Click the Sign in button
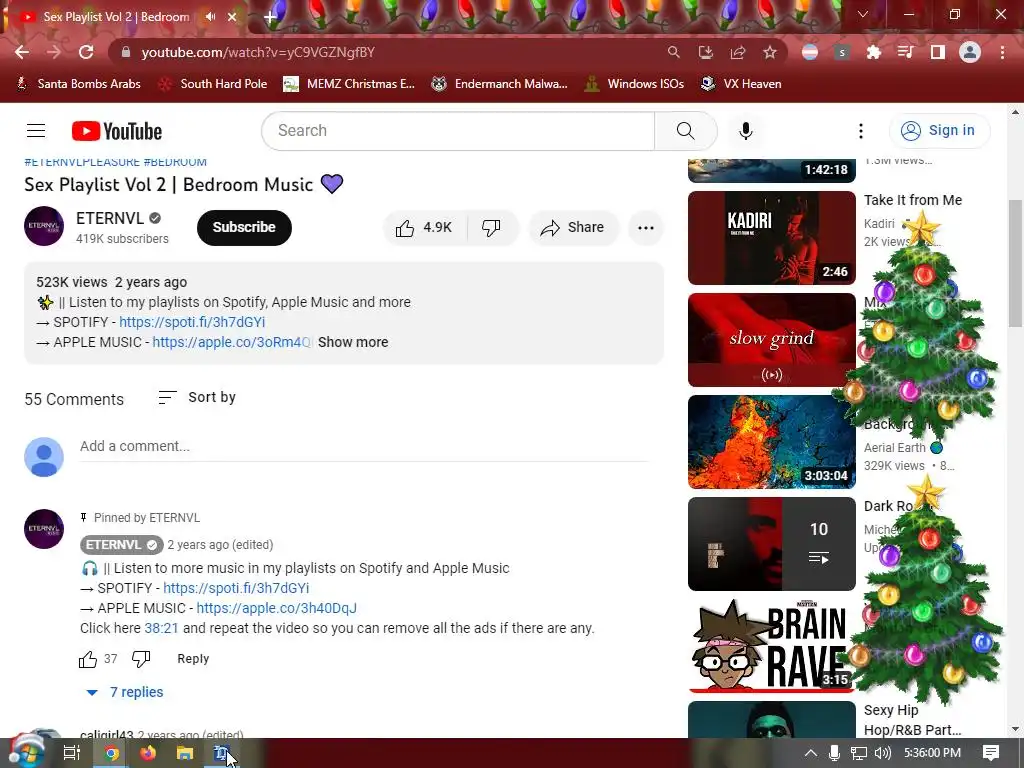 (940, 131)
